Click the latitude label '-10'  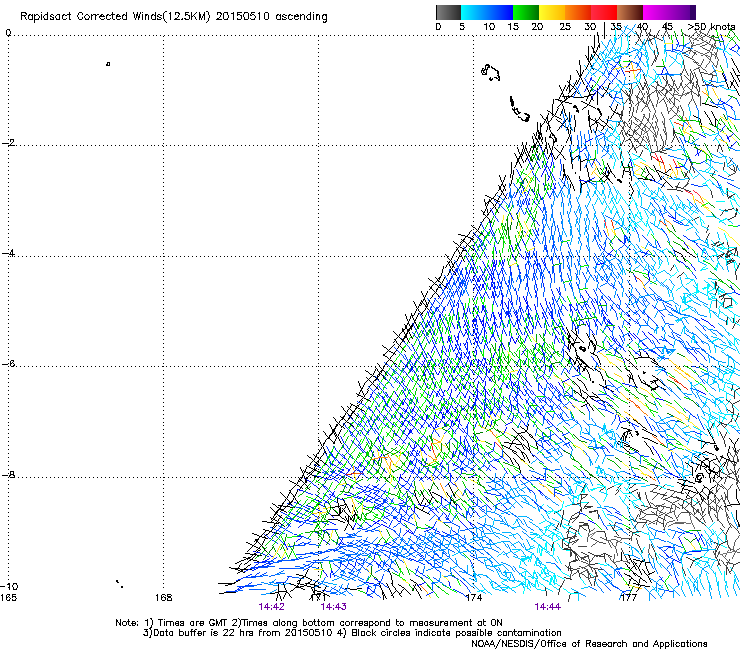point(9,586)
